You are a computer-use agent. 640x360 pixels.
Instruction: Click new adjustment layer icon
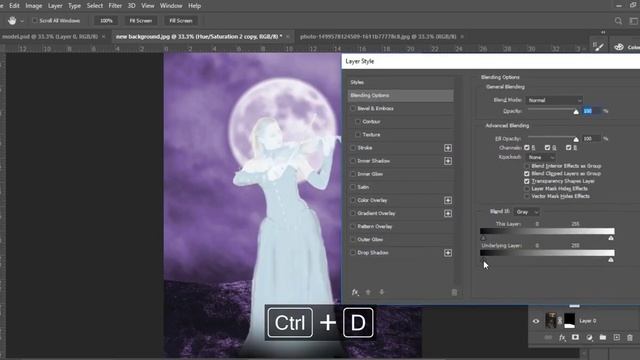click(x=589, y=338)
